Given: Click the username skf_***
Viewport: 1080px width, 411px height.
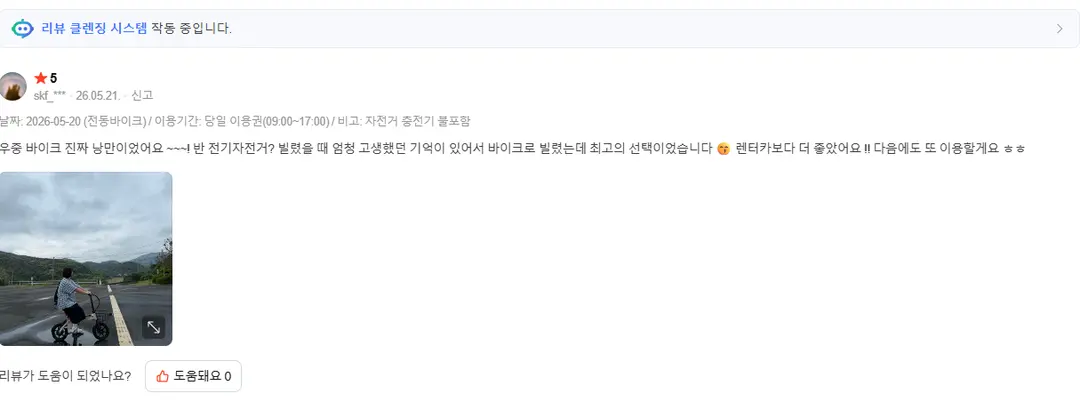Looking at the screenshot, I should (x=50, y=96).
